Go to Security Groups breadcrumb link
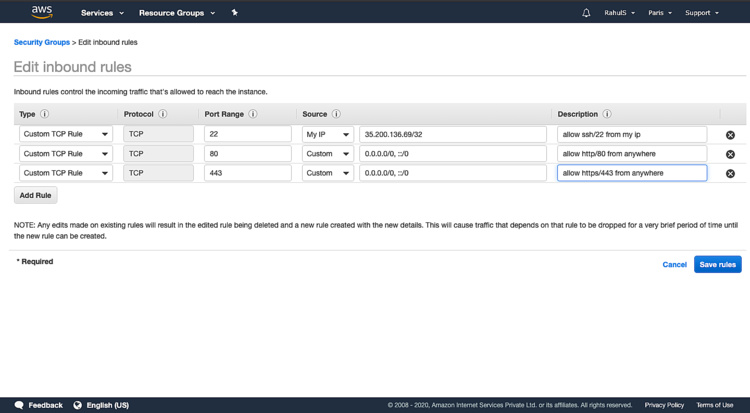 pyautogui.click(x=42, y=42)
